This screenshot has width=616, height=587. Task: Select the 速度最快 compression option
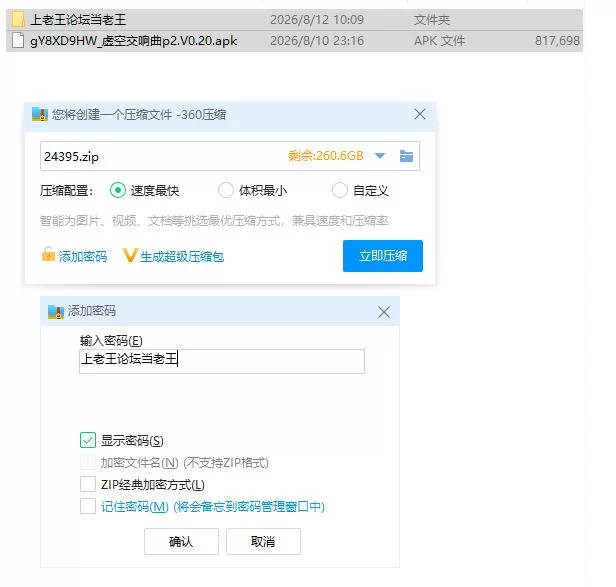[118, 191]
